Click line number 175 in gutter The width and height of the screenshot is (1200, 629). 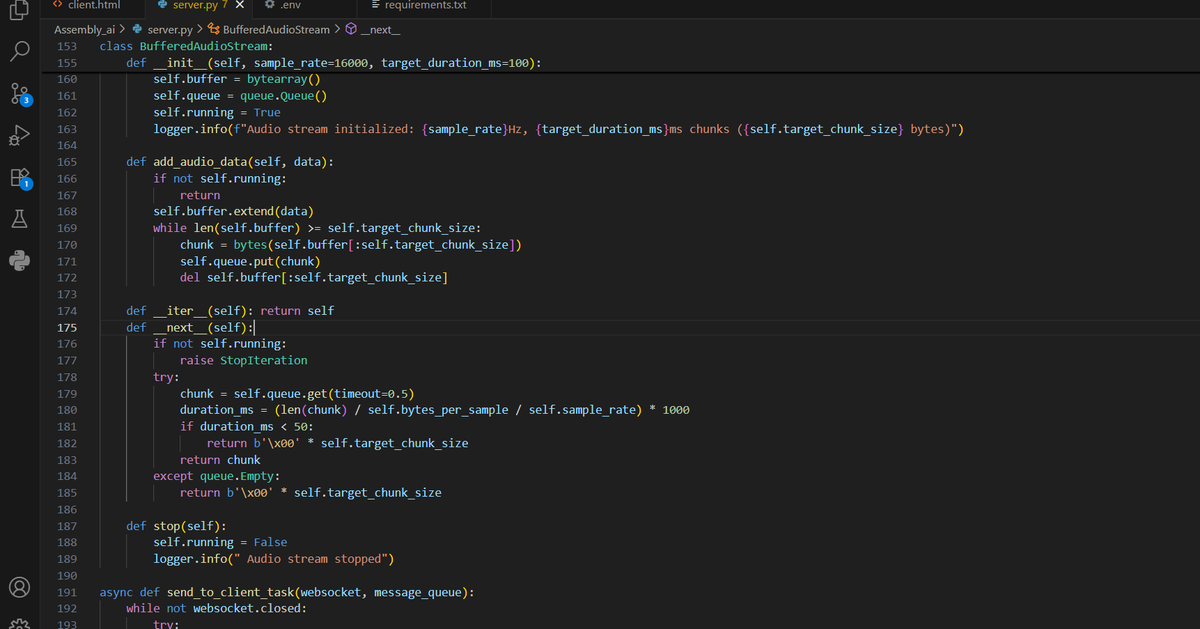point(67,327)
